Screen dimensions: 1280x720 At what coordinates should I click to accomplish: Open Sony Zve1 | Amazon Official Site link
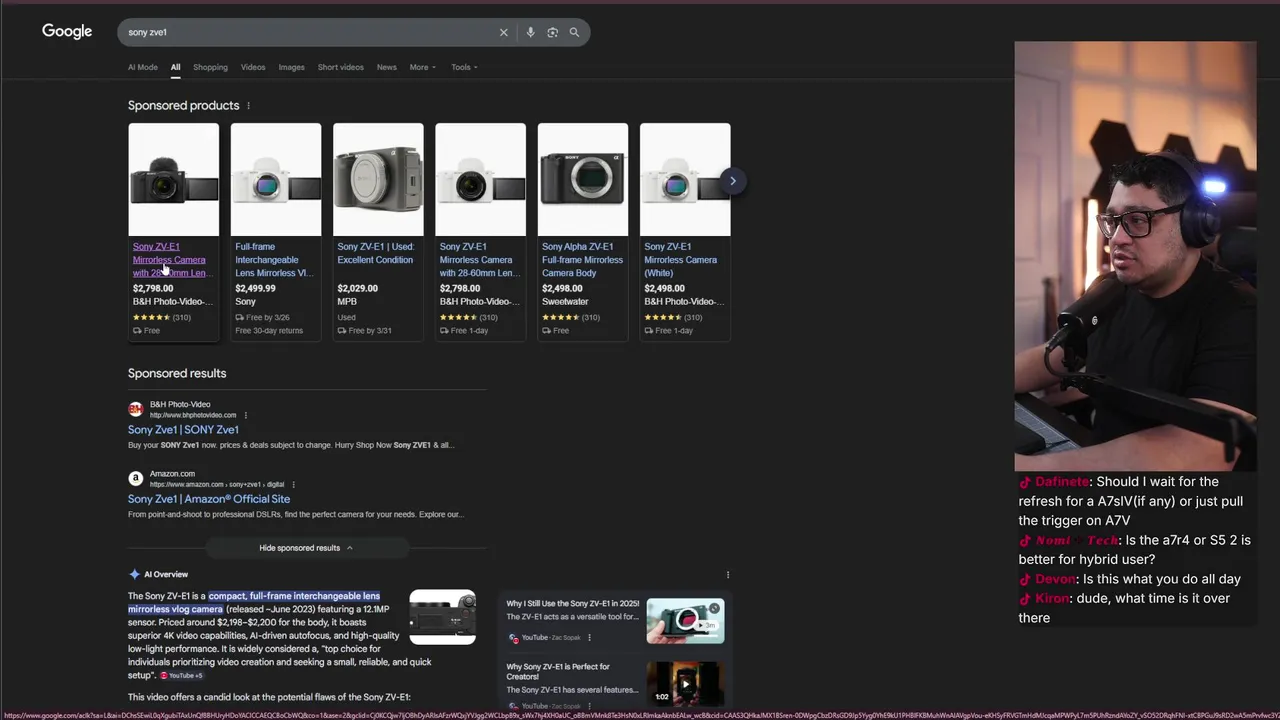point(209,499)
